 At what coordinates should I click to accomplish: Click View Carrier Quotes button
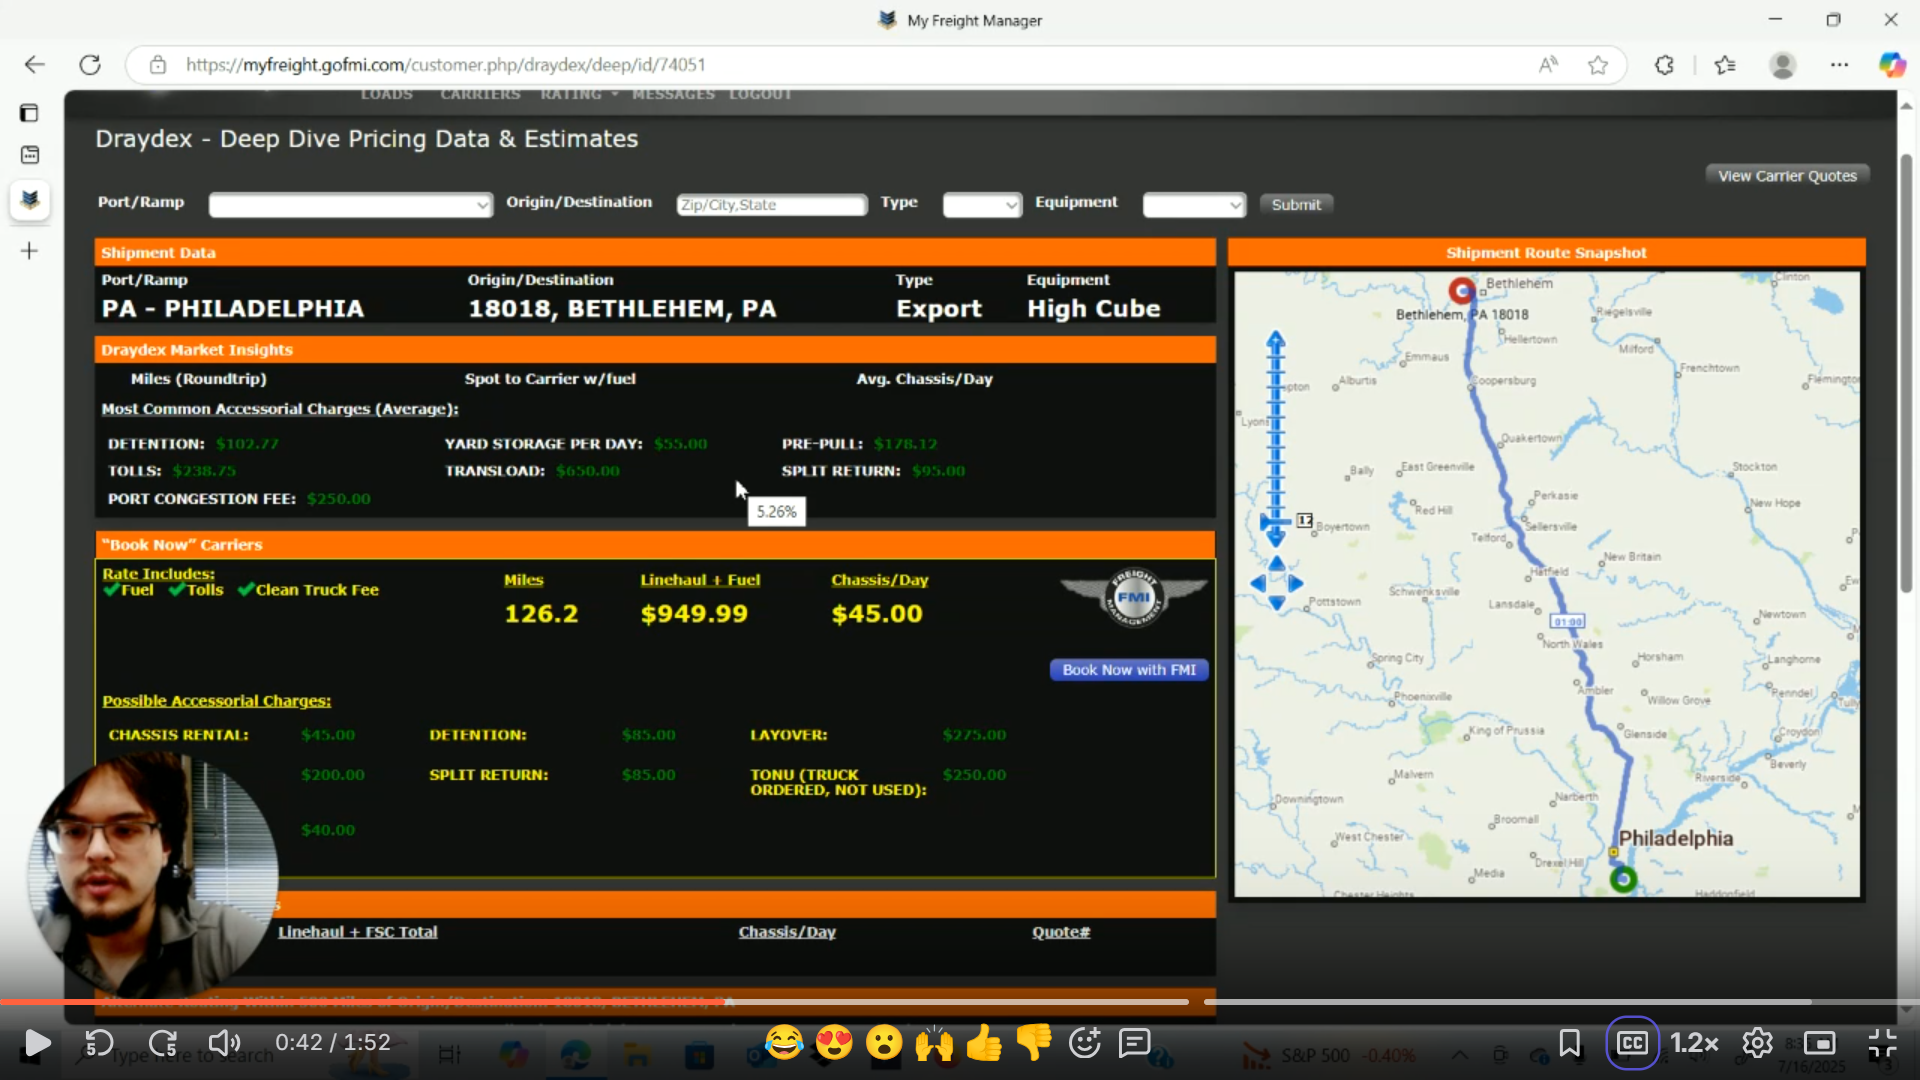click(1787, 175)
